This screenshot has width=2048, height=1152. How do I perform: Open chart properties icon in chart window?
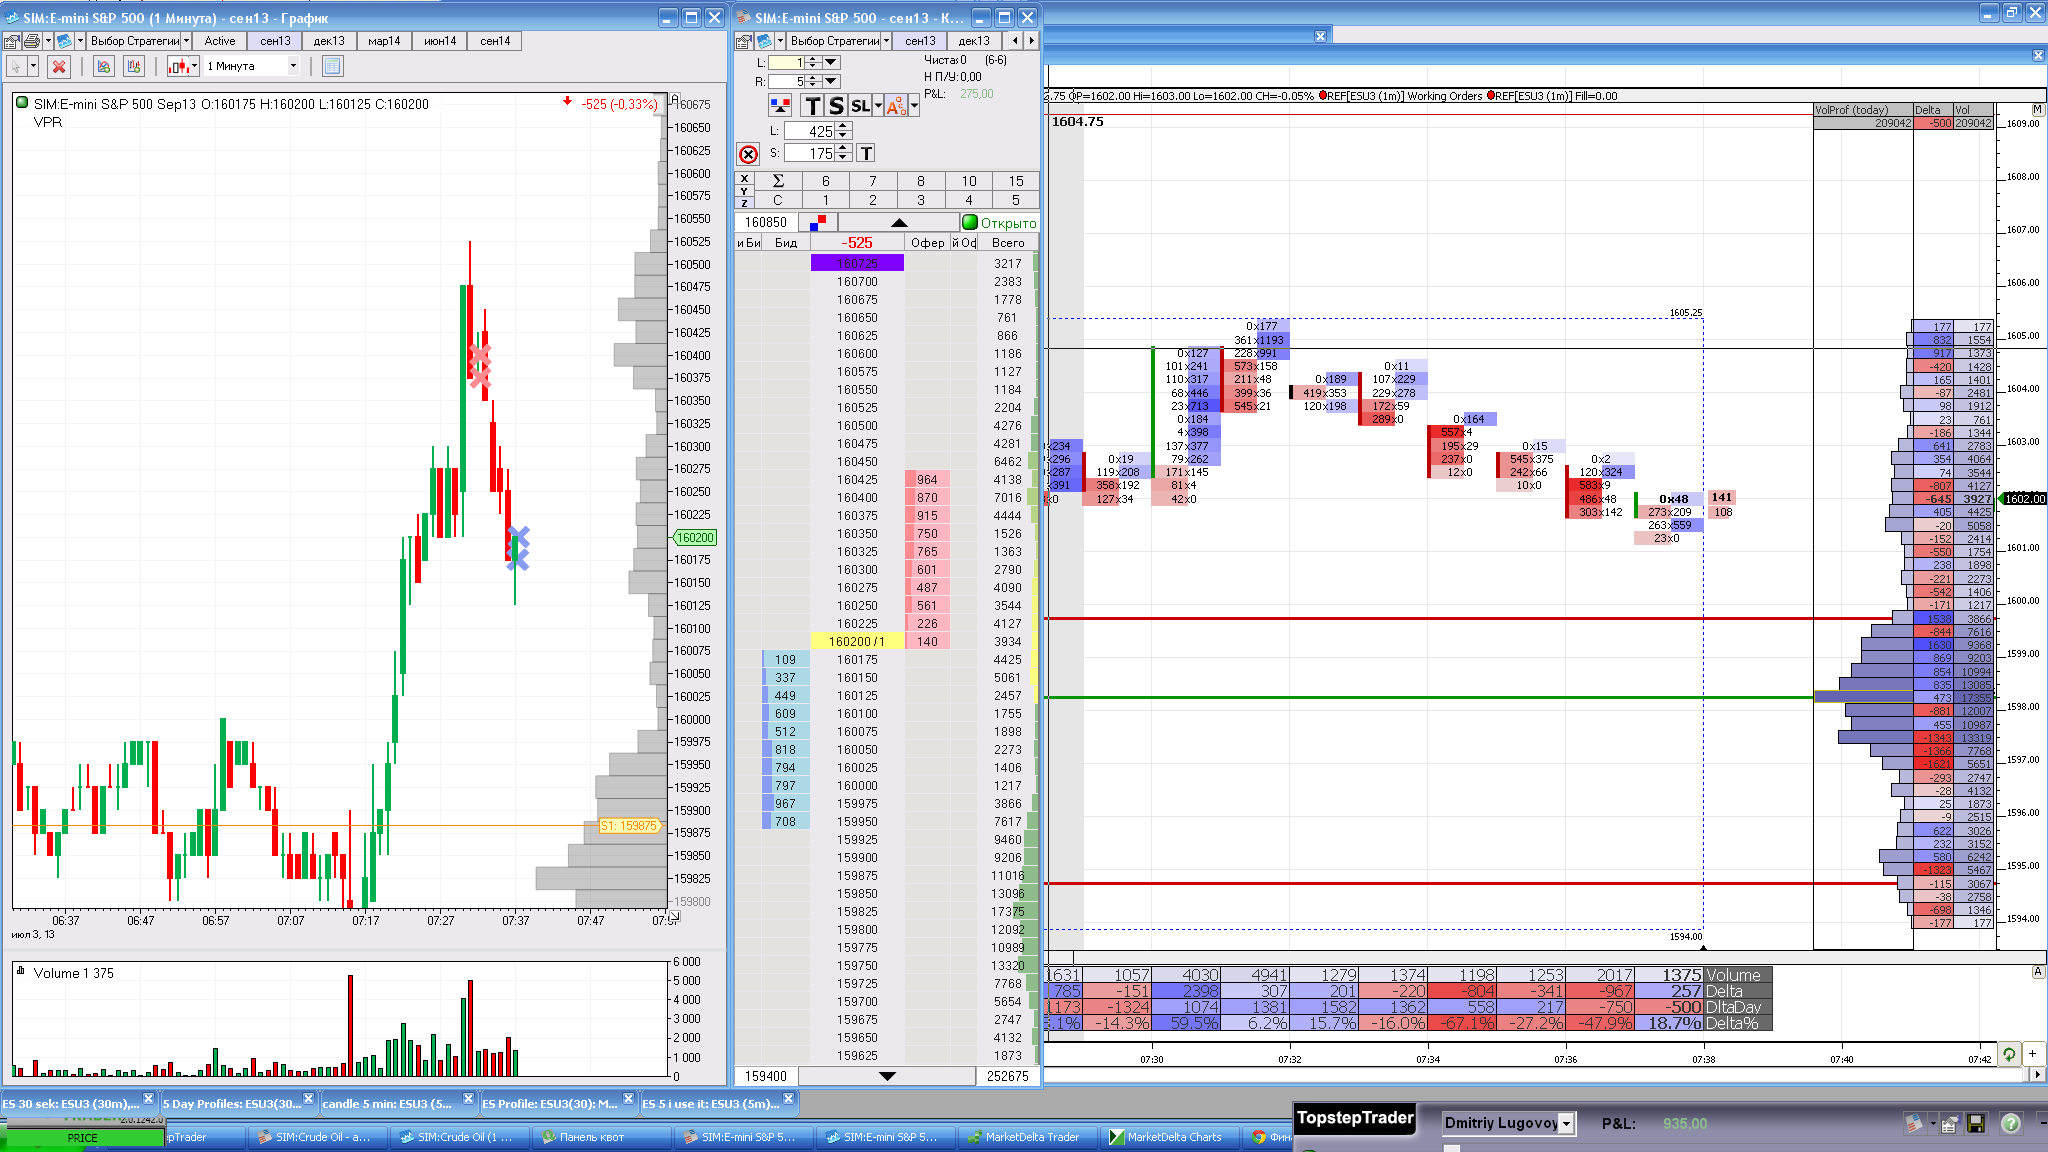point(11,41)
